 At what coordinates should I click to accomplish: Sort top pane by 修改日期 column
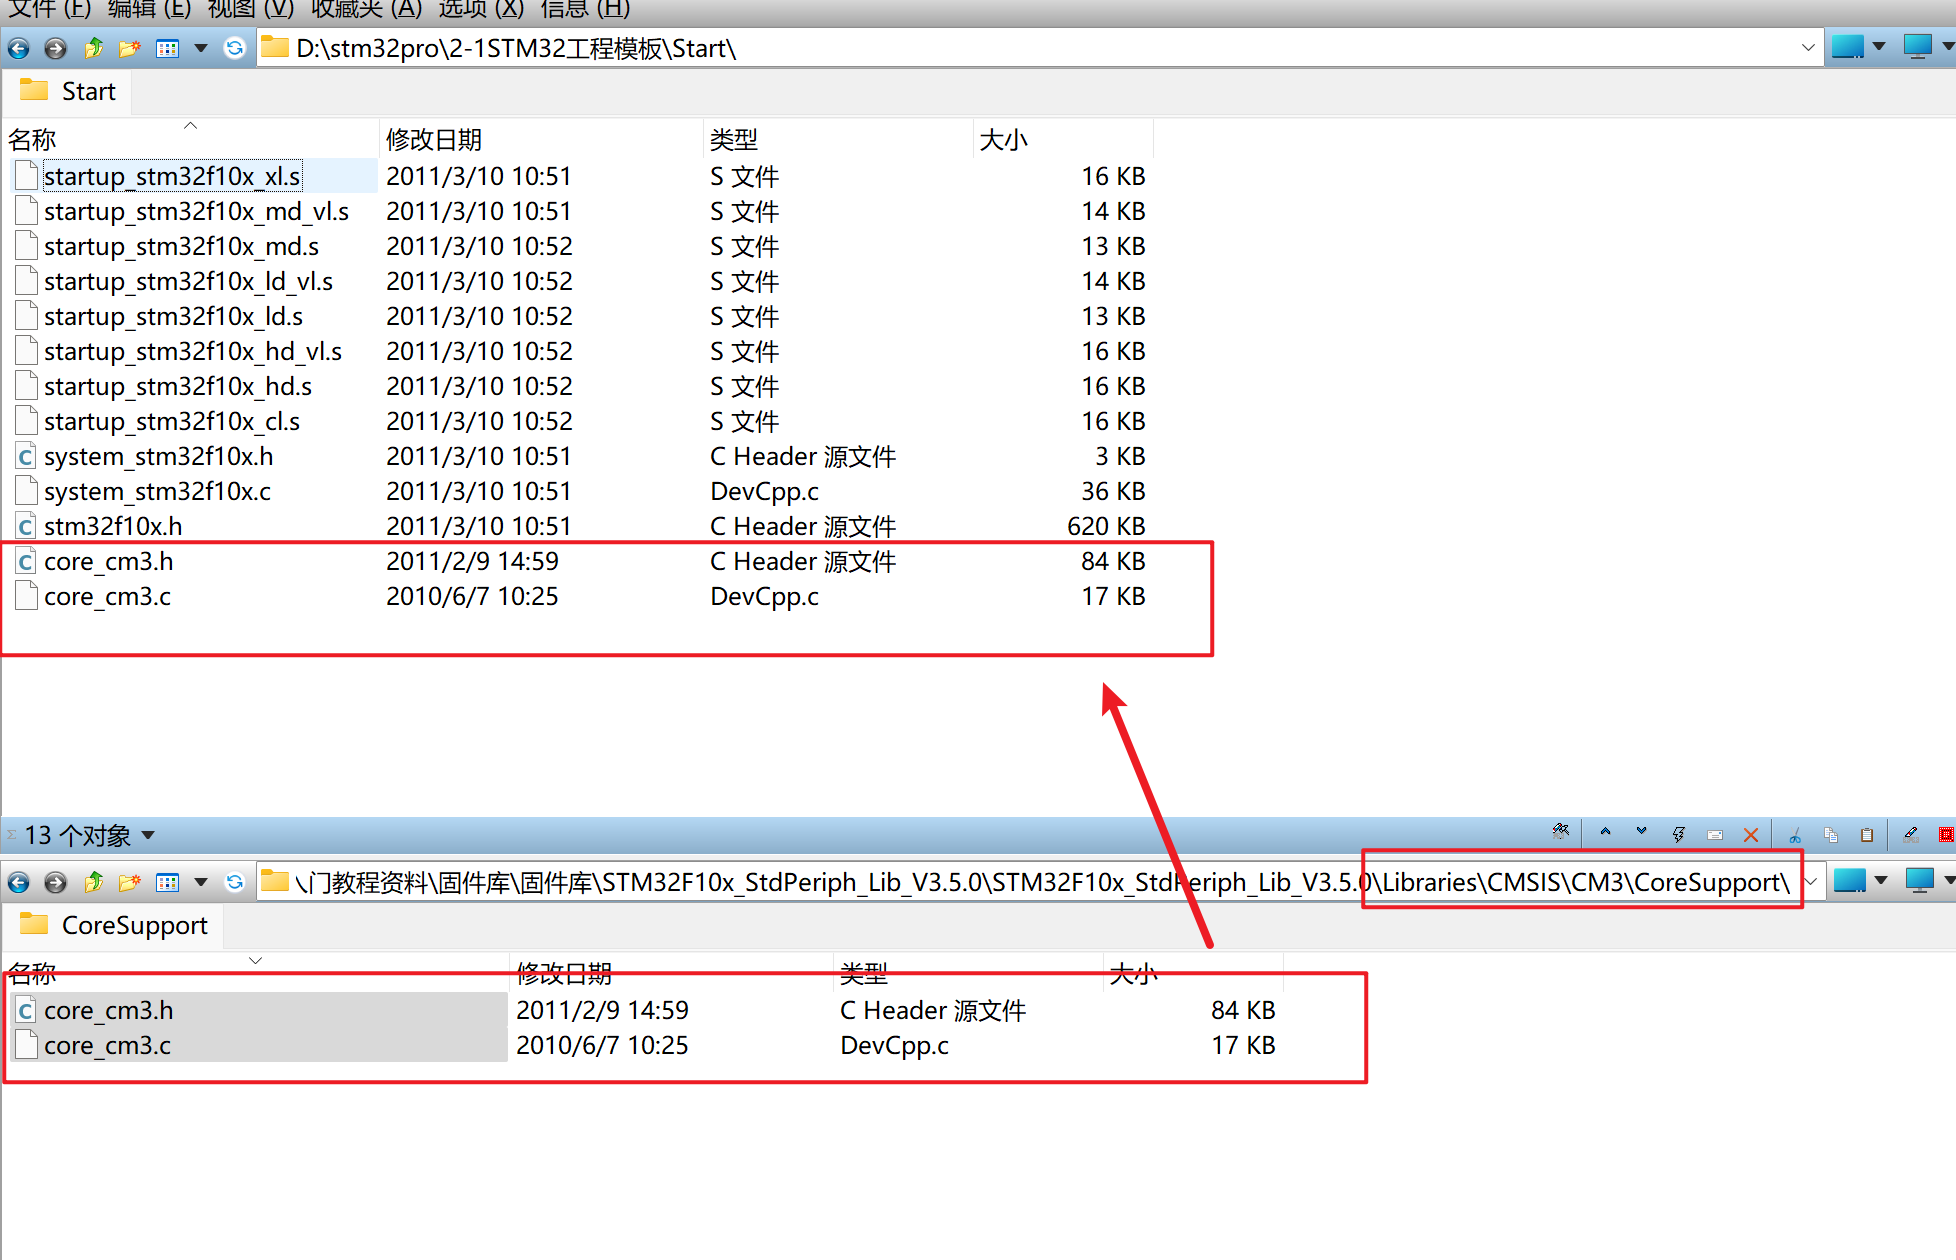pyautogui.click(x=541, y=139)
